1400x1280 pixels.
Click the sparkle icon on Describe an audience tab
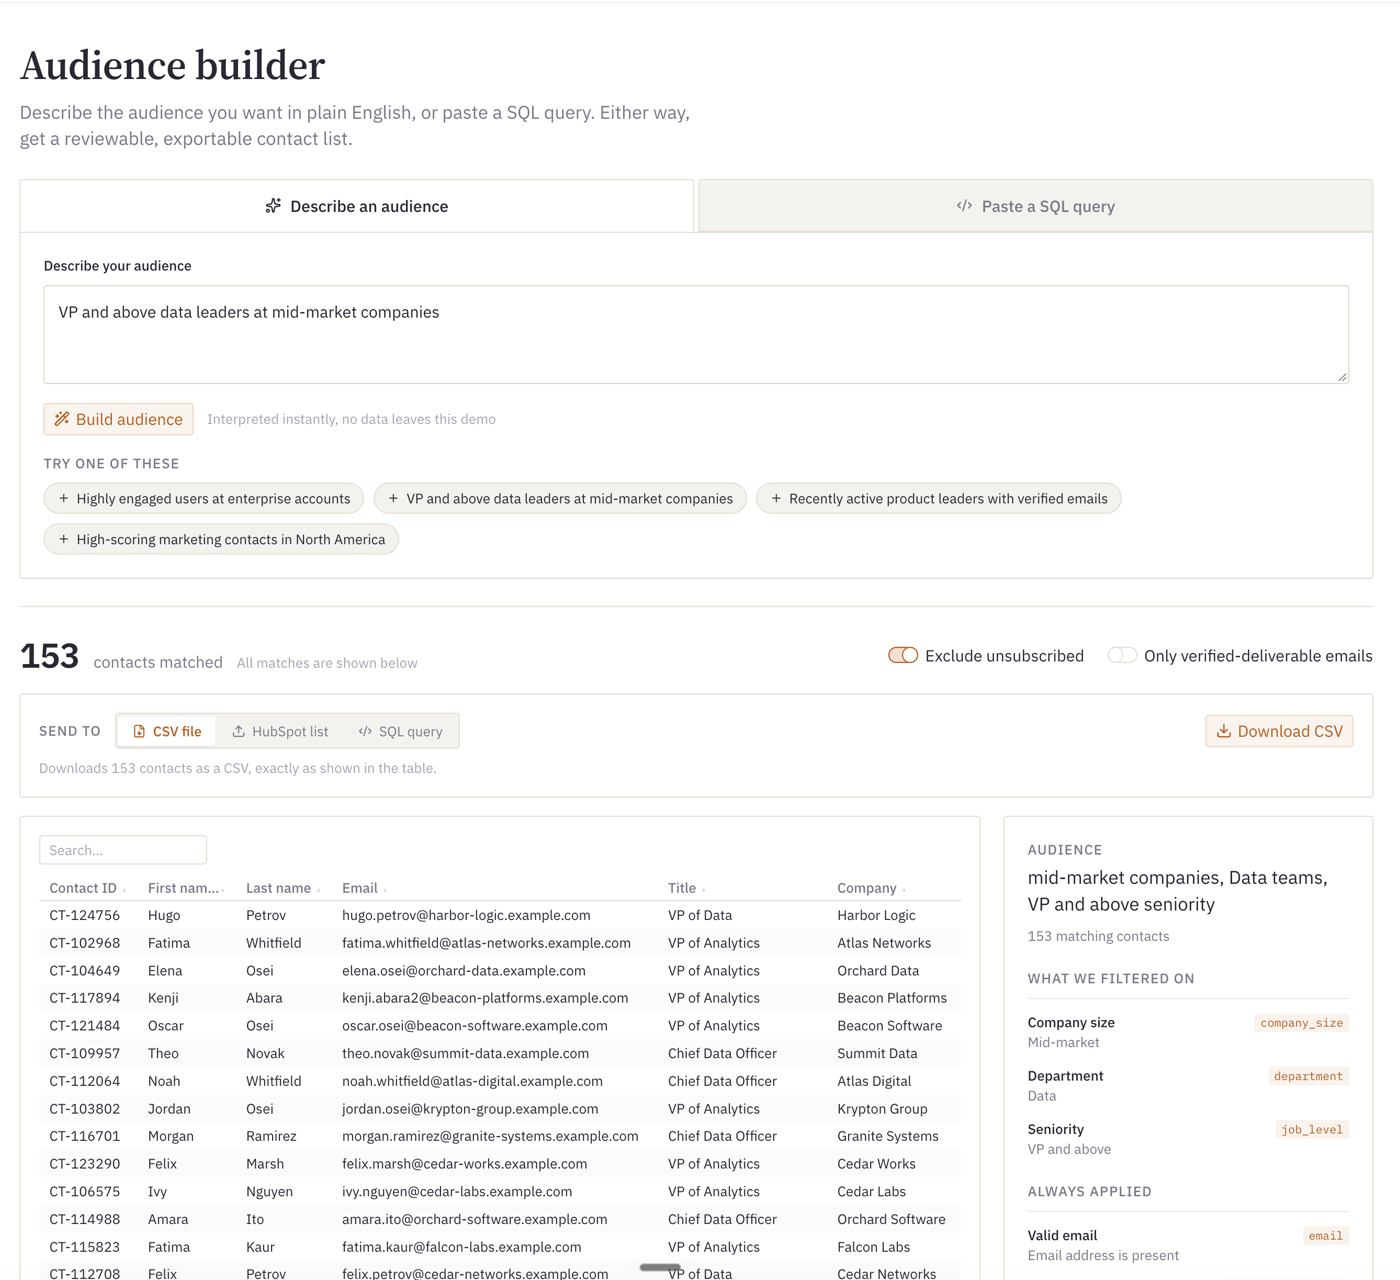[x=273, y=206]
